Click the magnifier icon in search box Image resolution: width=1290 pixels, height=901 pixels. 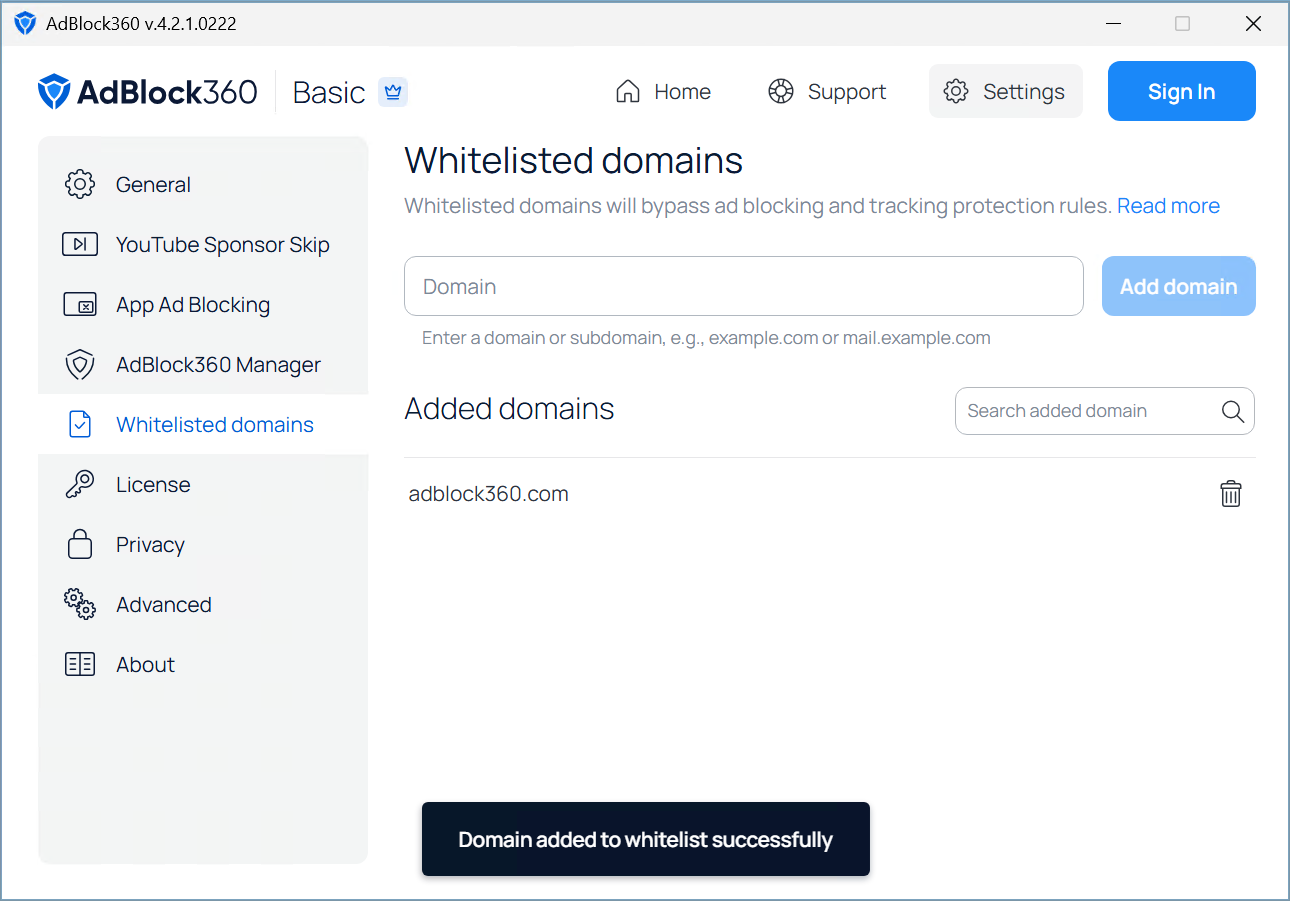coord(1233,411)
